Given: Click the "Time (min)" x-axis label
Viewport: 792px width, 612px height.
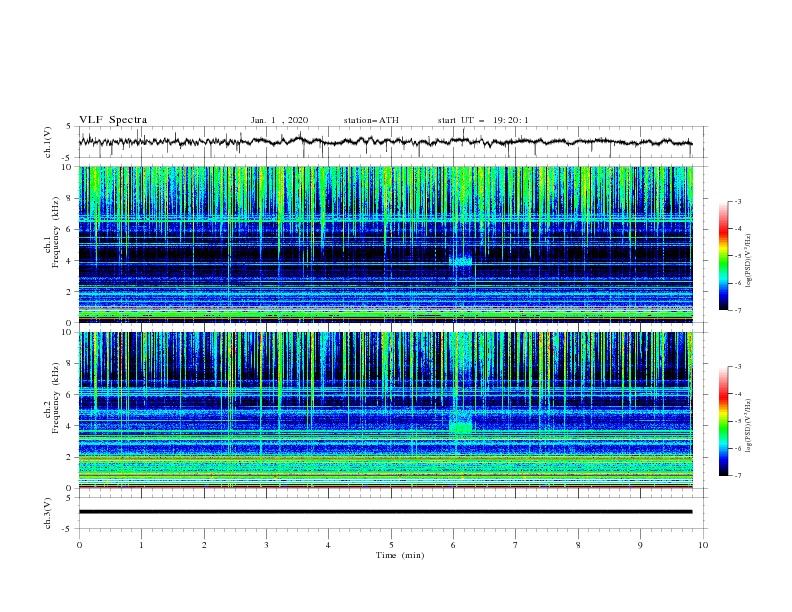Looking at the screenshot, I should pyautogui.click(x=400, y=555).
